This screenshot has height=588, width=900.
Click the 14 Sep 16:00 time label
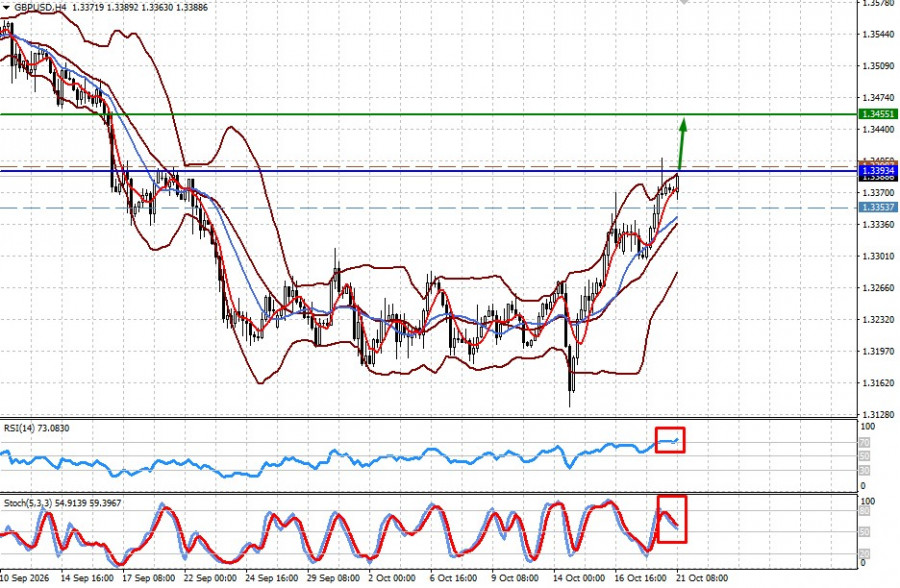click(87, 578)
